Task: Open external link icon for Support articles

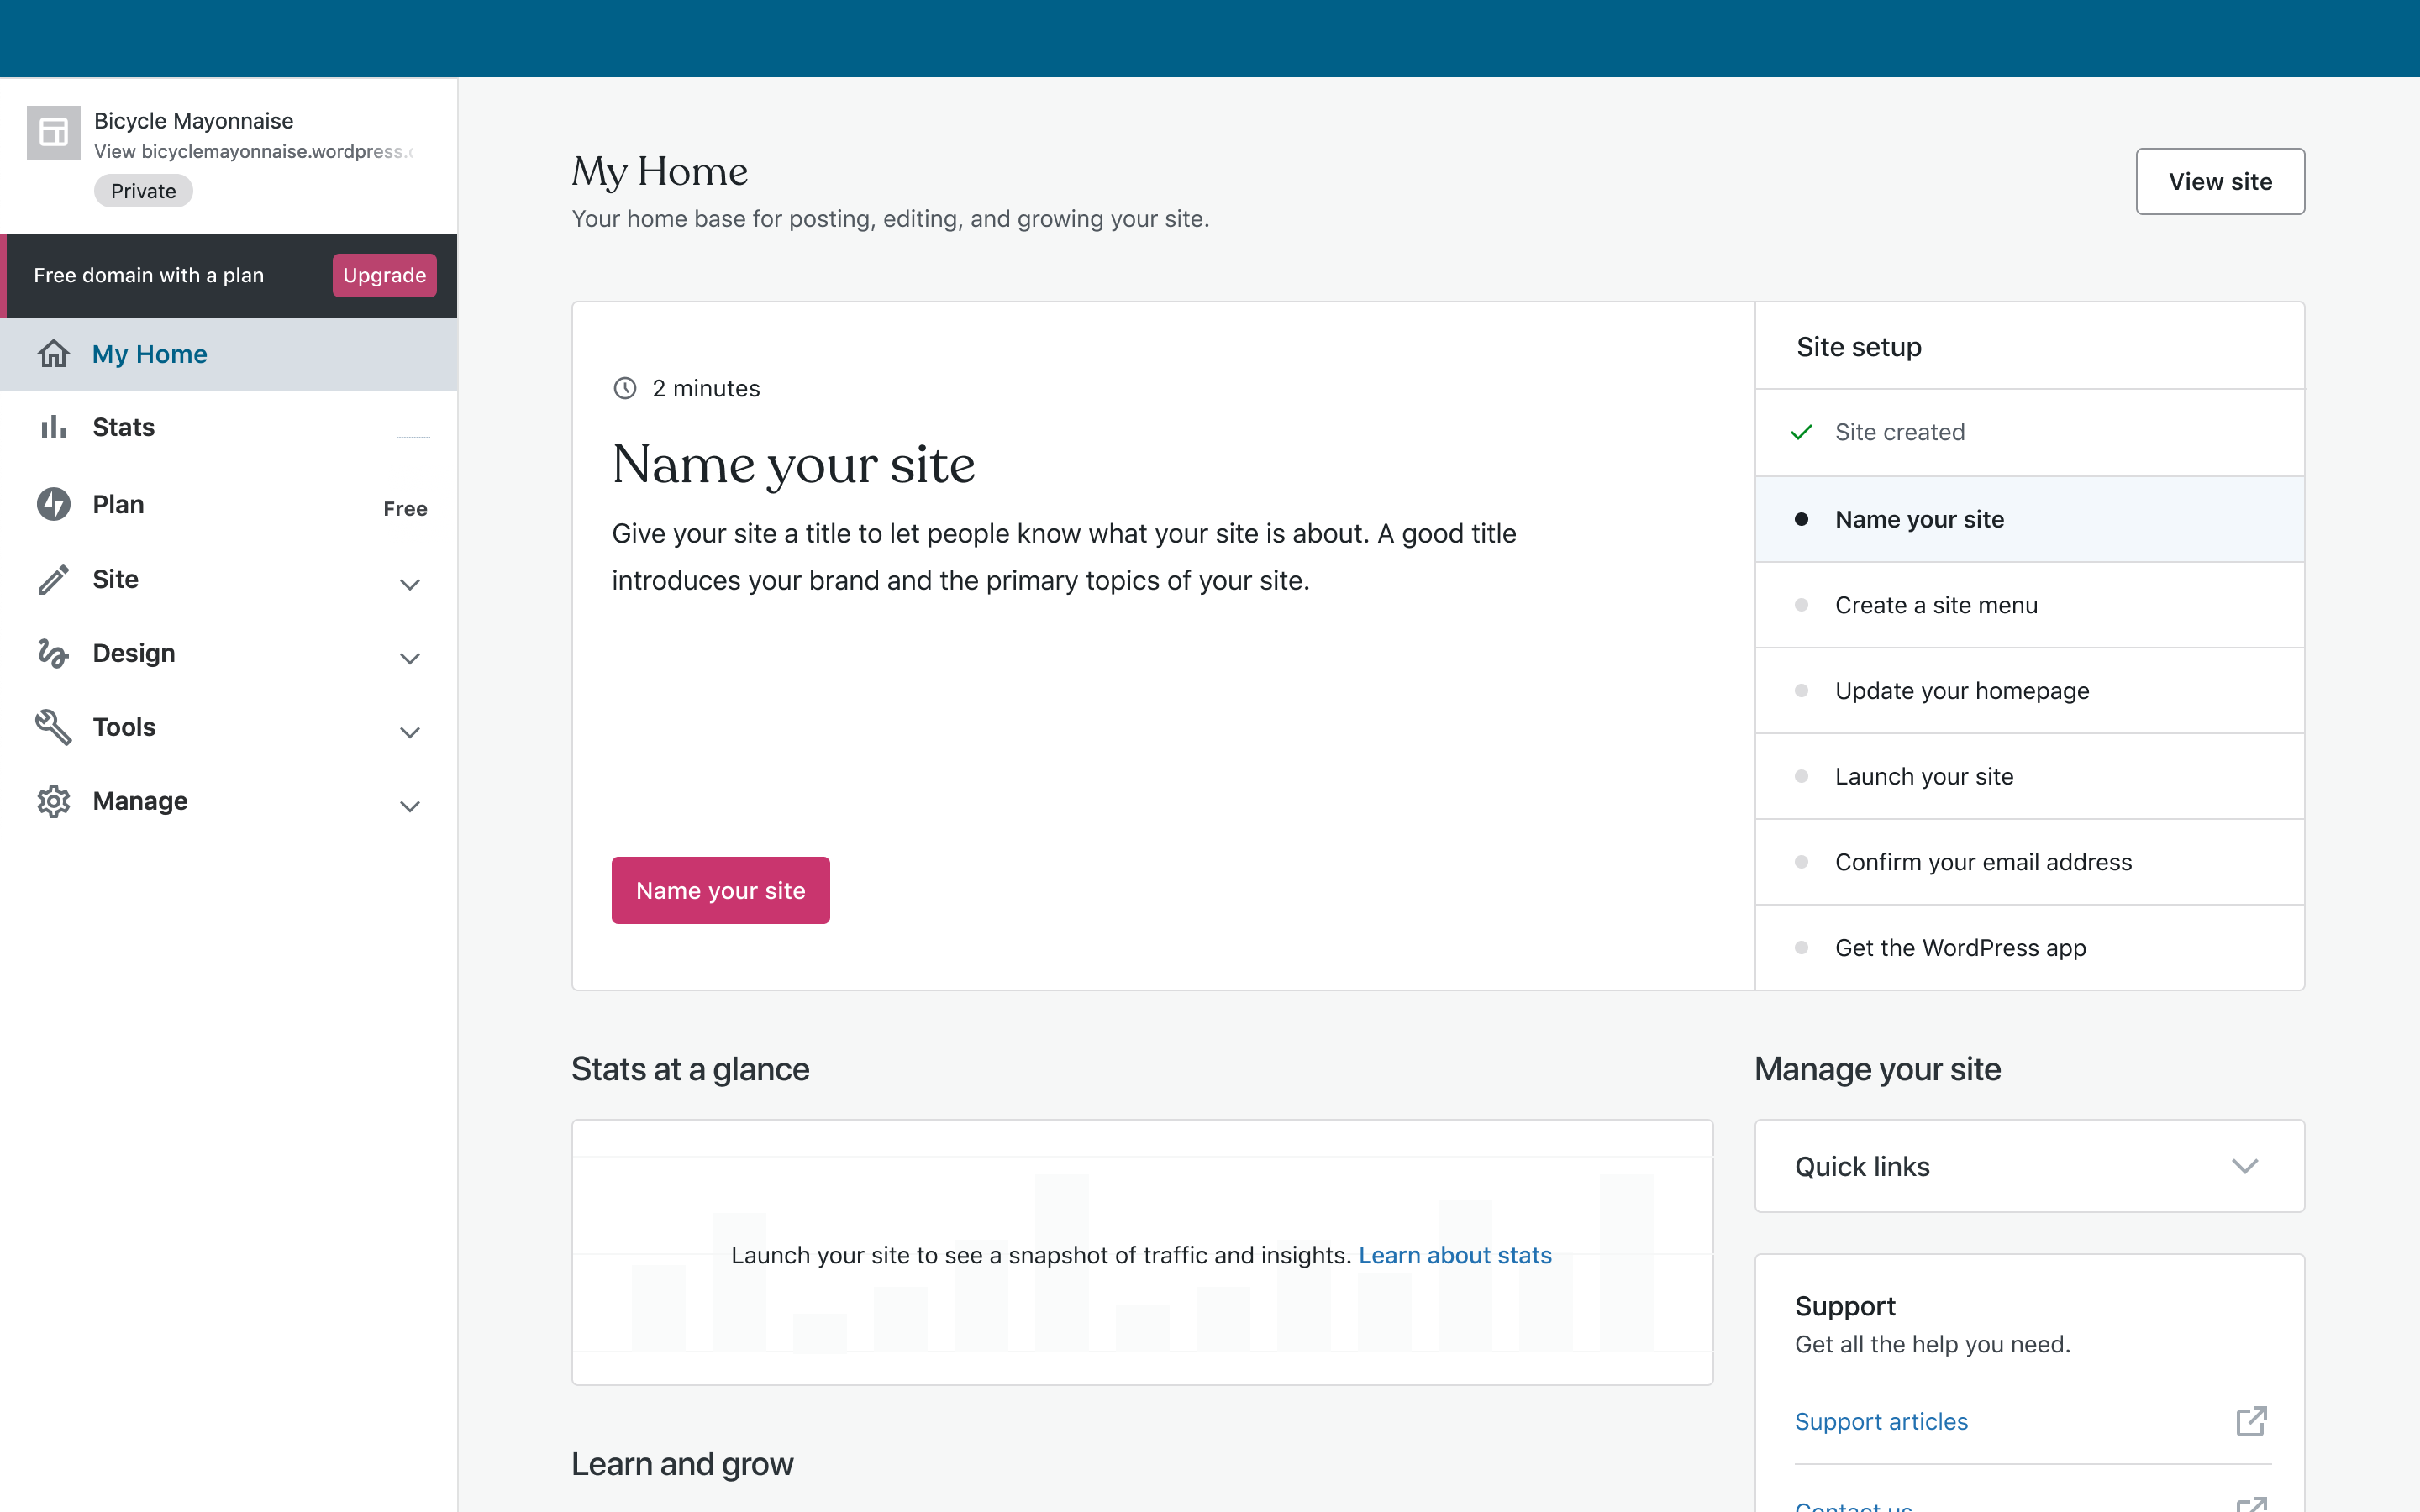Action: coord(2250,1421)
